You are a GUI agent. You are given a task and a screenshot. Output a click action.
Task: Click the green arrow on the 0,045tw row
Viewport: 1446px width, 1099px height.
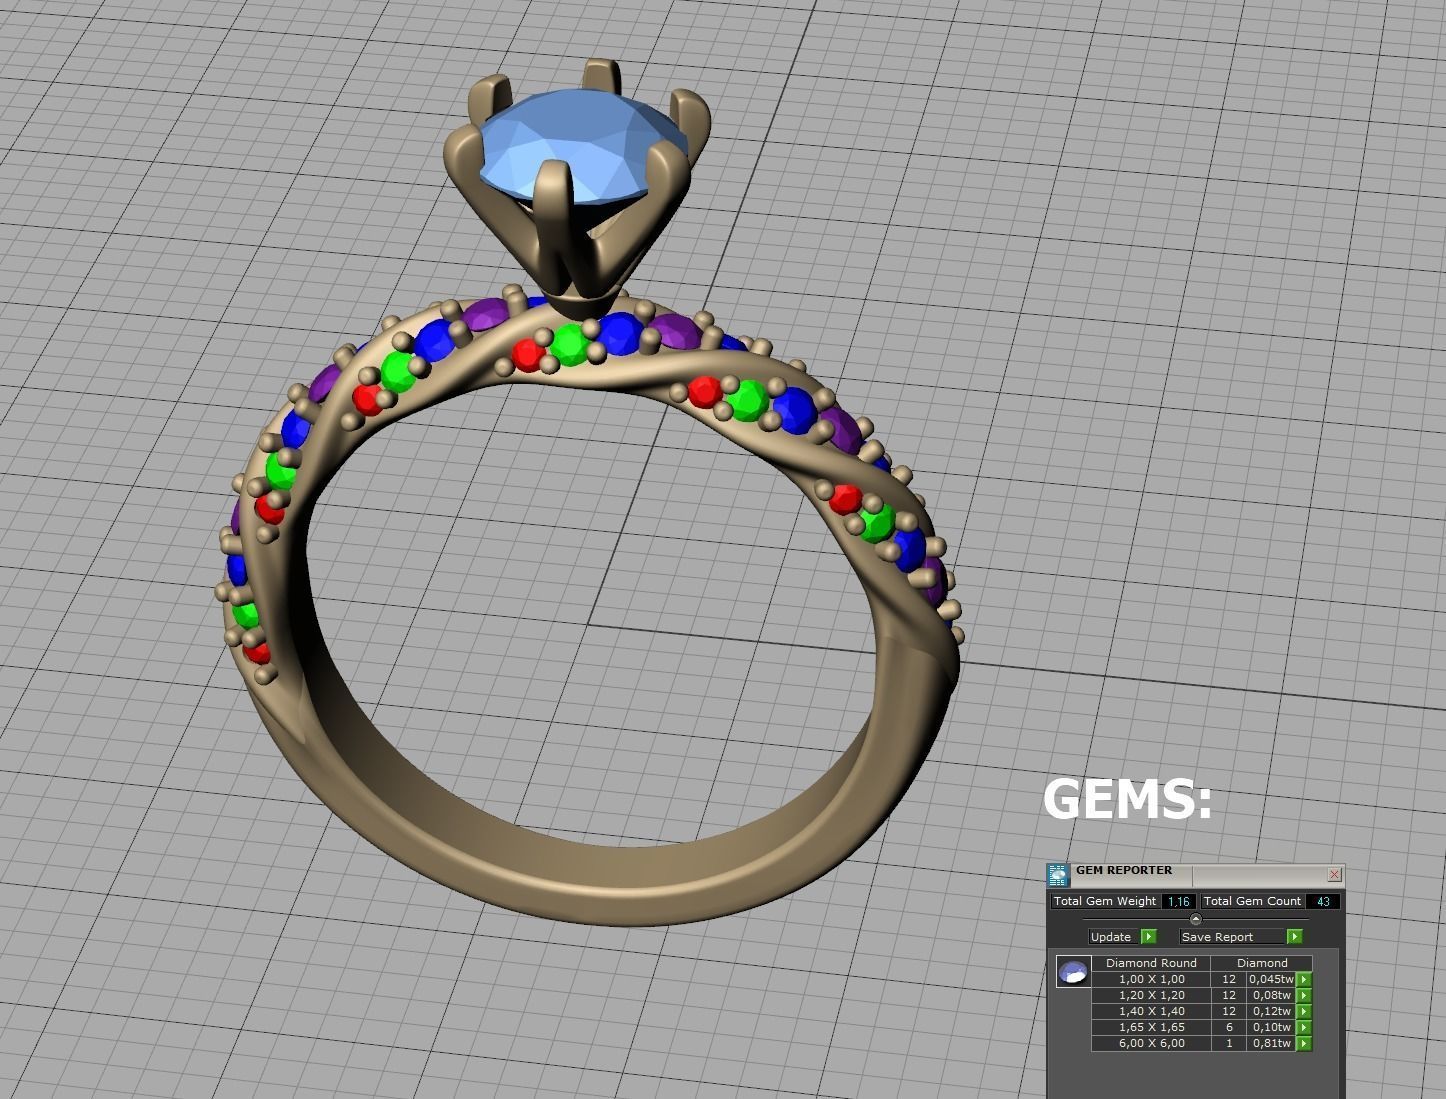[1304, 979]
